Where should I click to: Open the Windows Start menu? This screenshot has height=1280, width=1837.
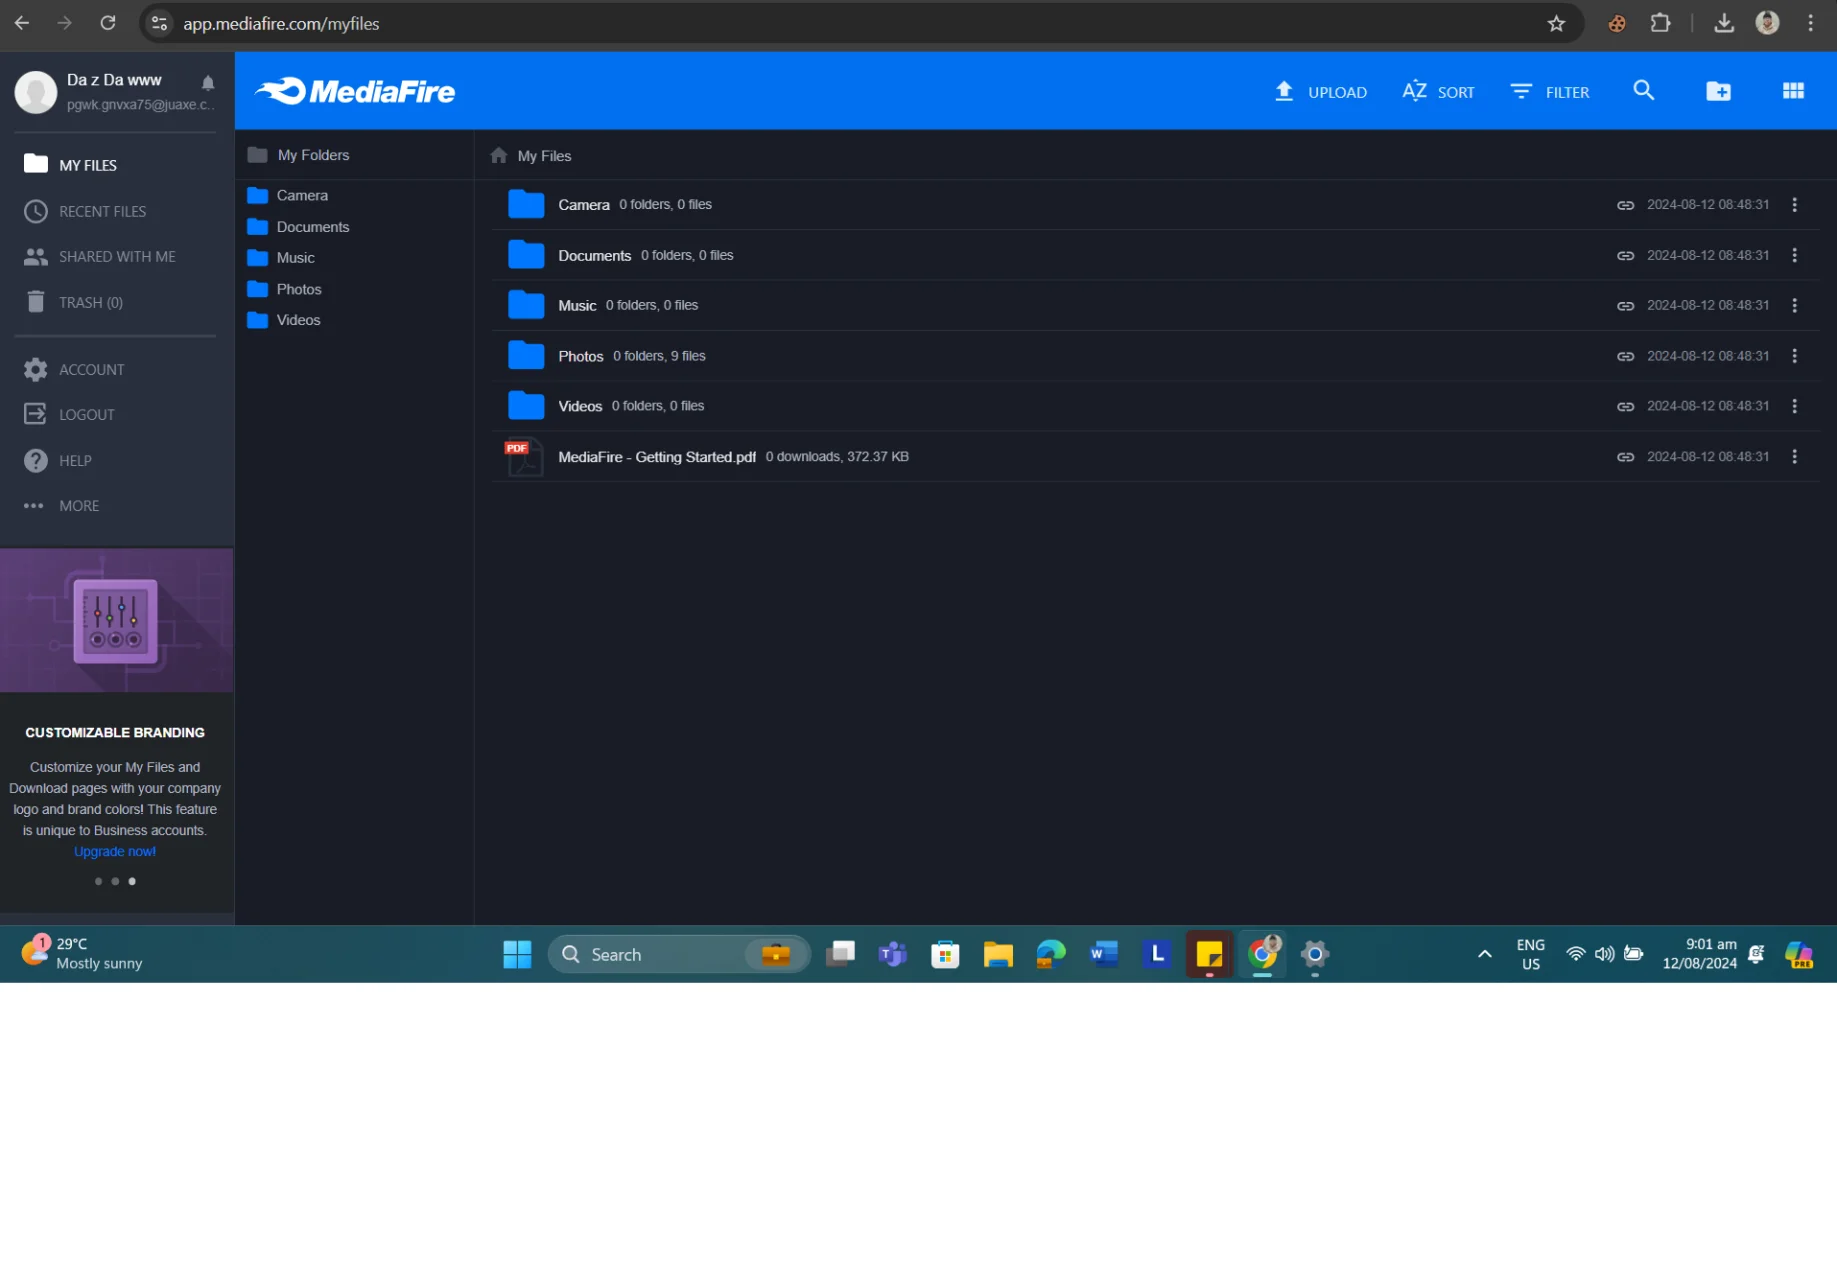click(517, 954)
